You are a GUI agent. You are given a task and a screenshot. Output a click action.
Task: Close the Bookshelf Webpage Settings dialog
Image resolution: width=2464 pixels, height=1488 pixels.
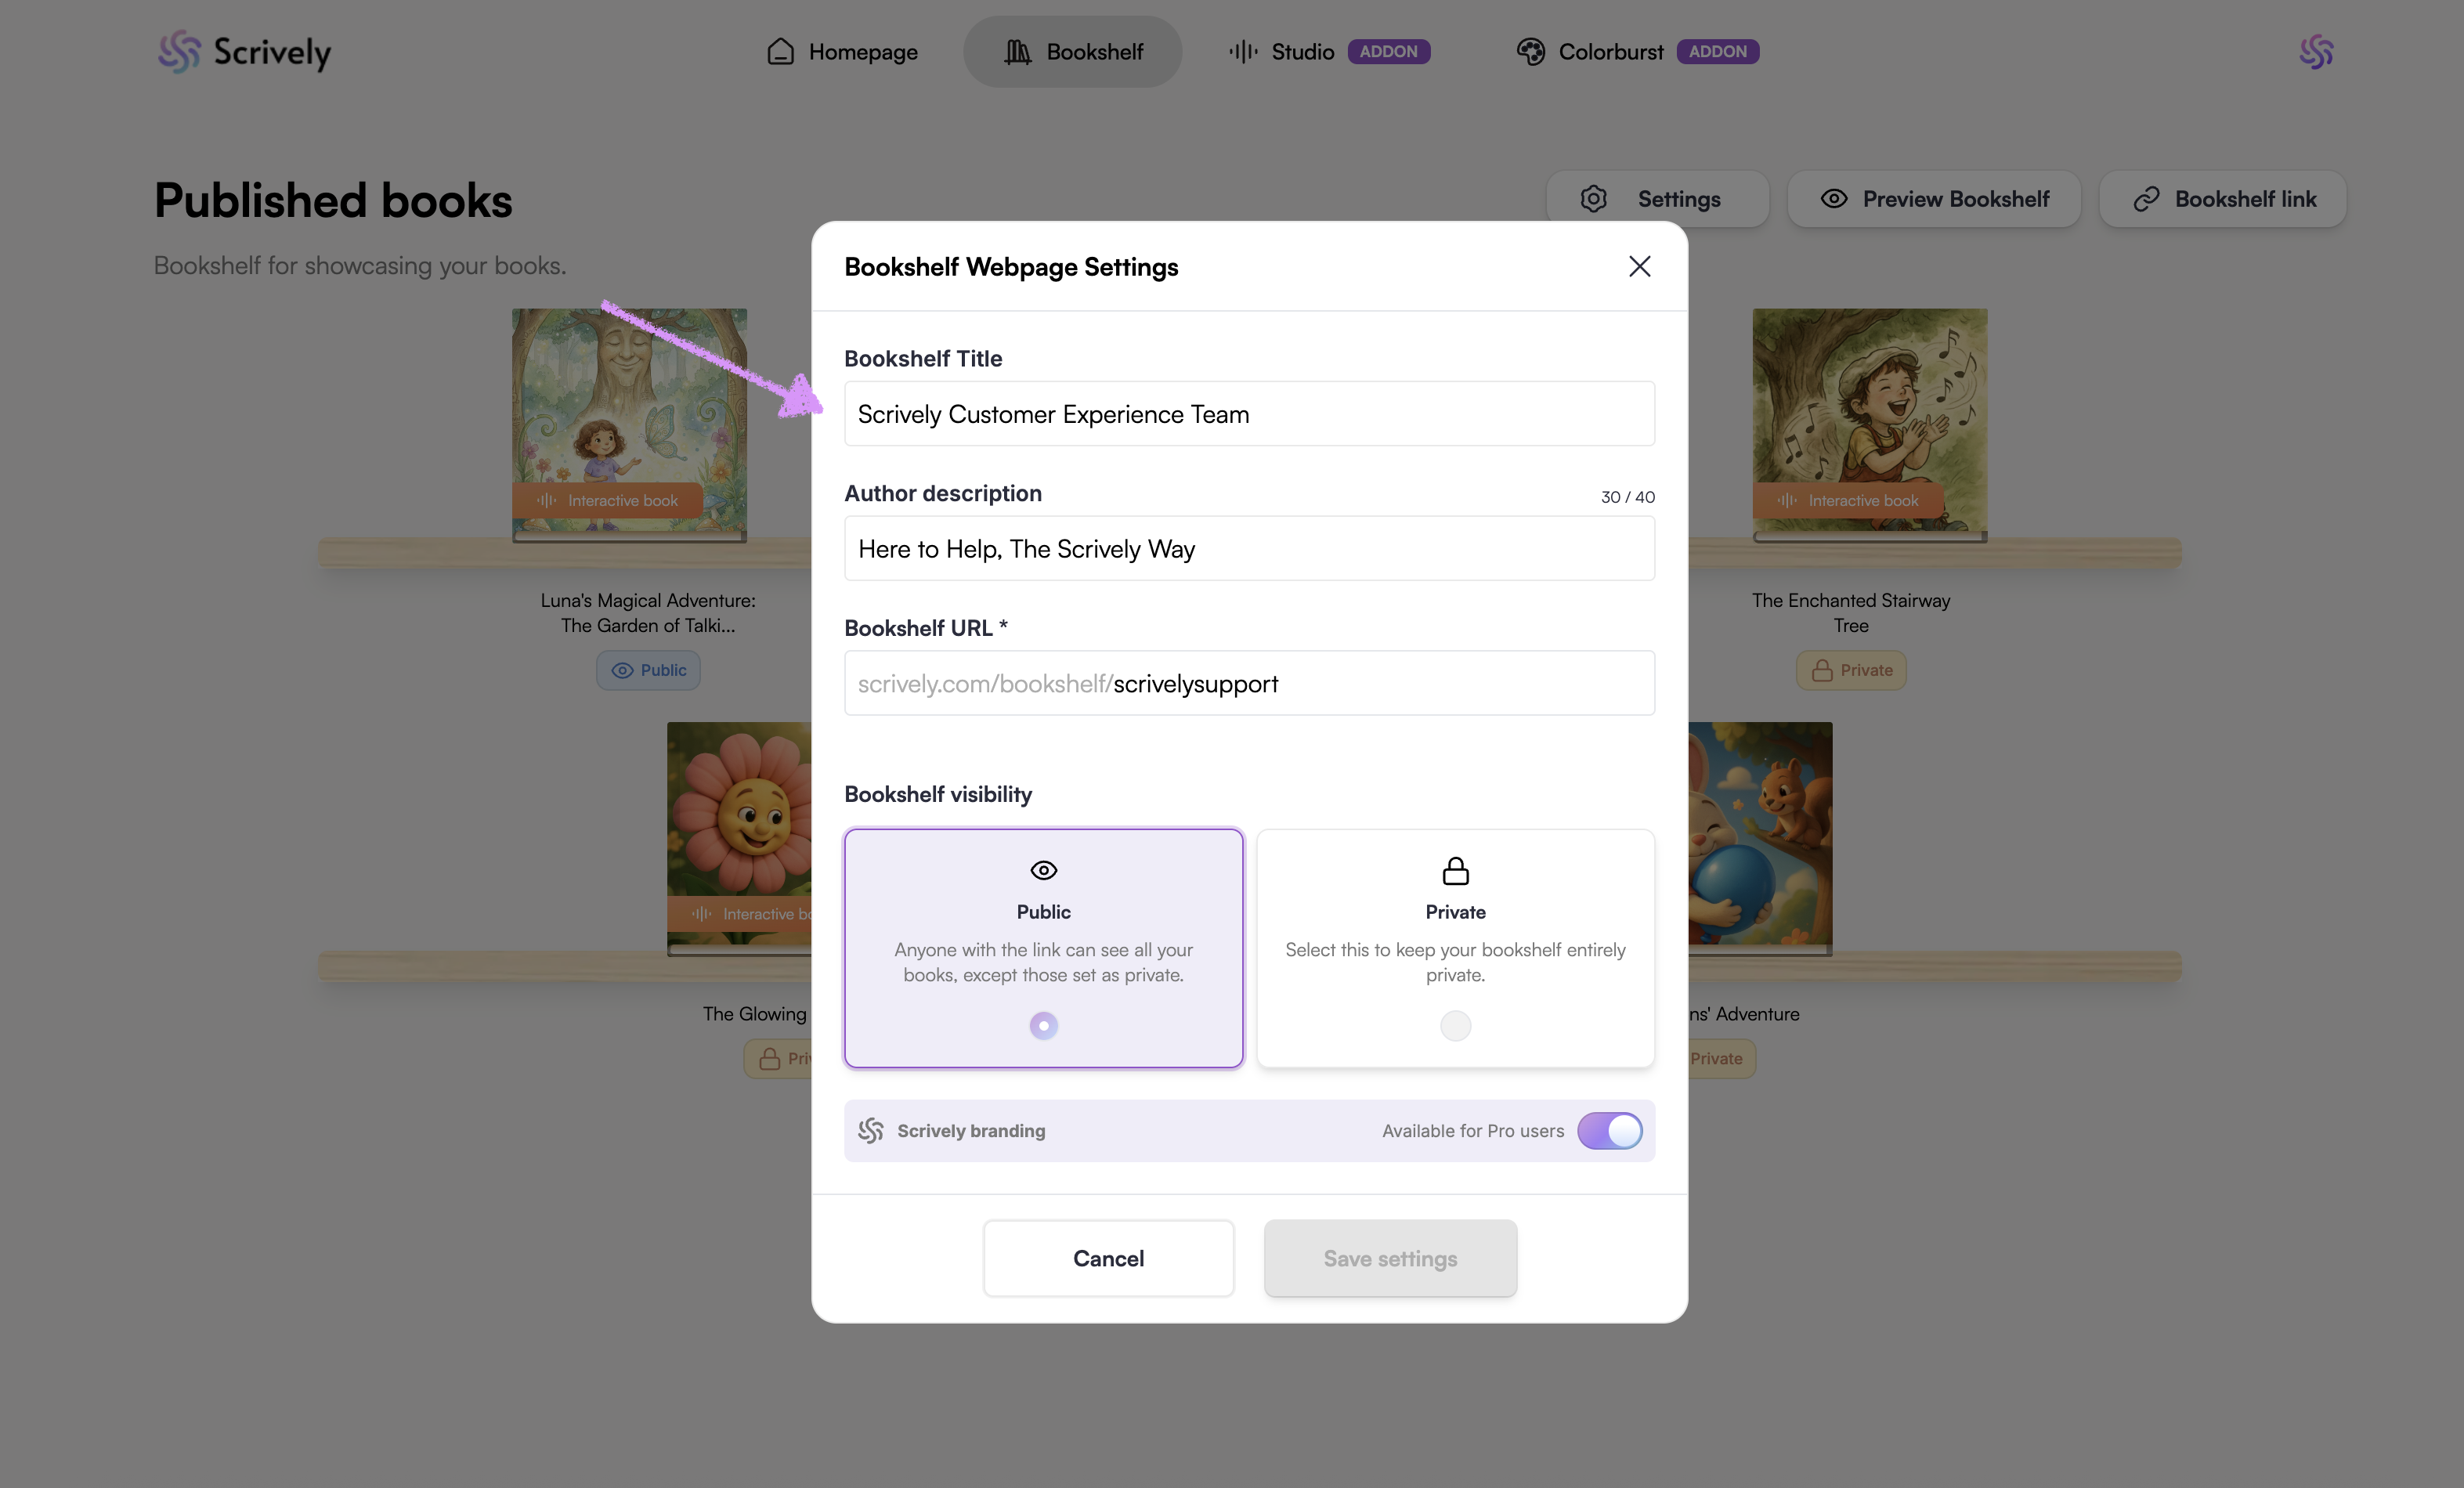point(1639,266)
